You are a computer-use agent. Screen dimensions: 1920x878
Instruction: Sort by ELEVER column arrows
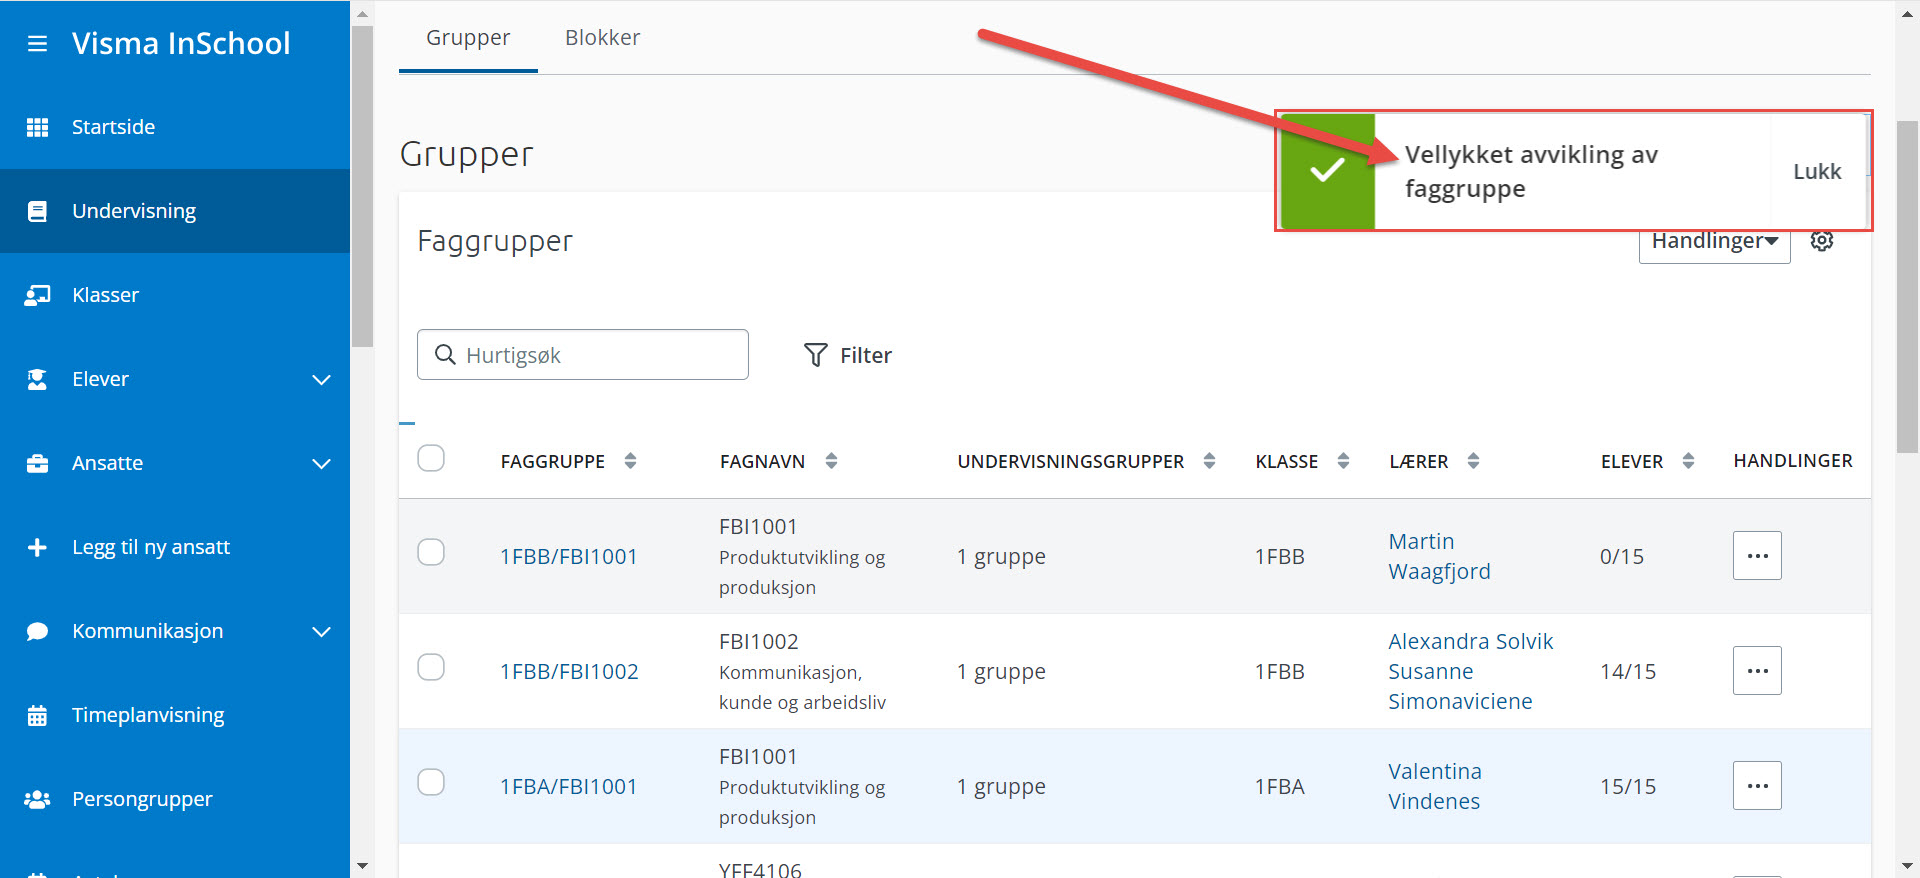(x=1688, y=461)
